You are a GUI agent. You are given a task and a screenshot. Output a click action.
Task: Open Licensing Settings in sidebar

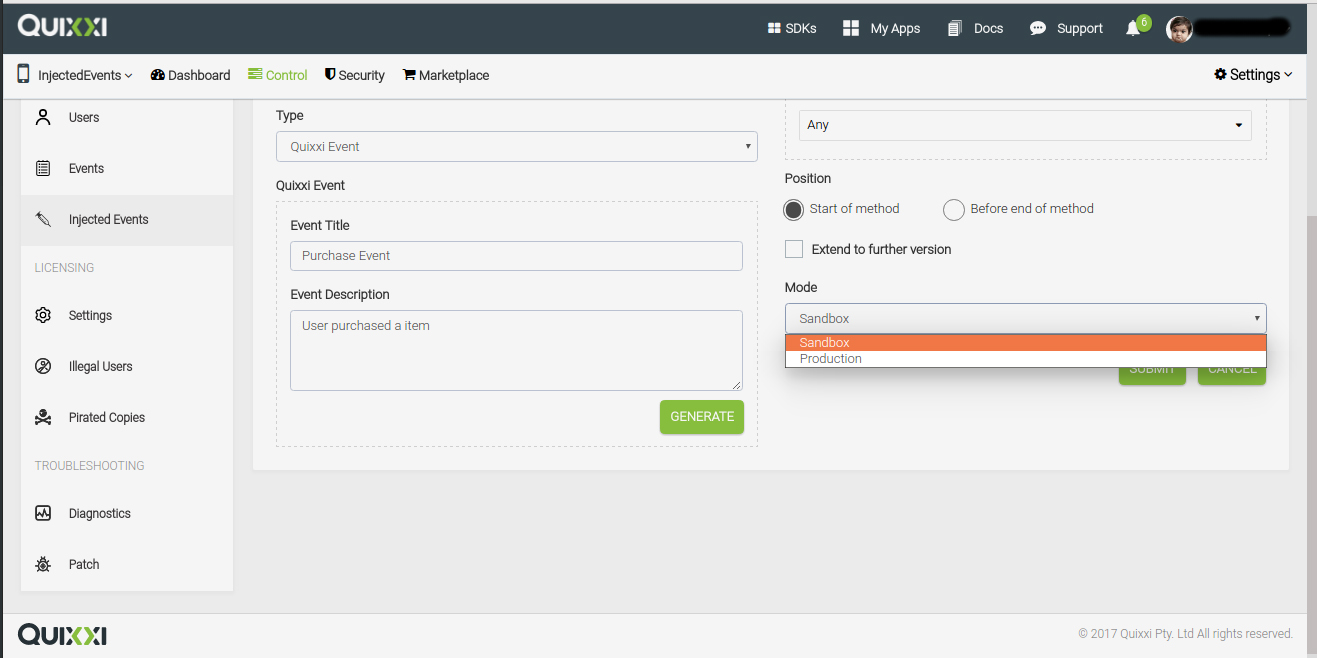(127, 315)
